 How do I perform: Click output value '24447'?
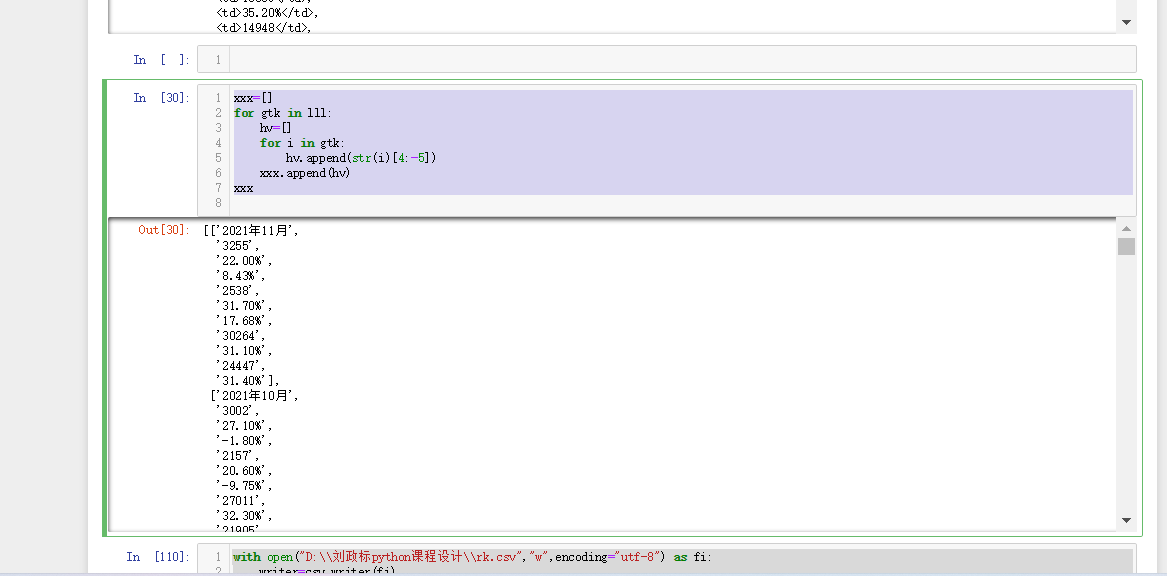coord(240,366)
